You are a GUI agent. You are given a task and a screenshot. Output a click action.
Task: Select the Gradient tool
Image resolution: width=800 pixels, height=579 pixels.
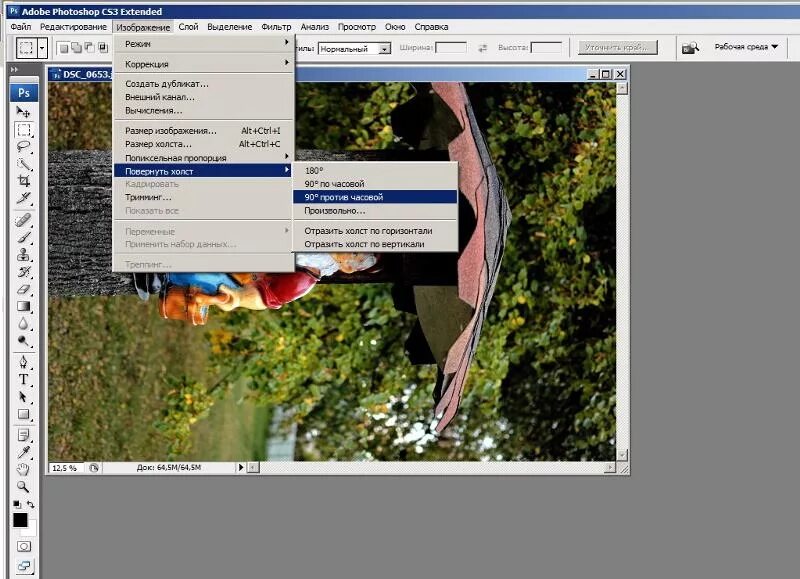click(x=23, y=306)
